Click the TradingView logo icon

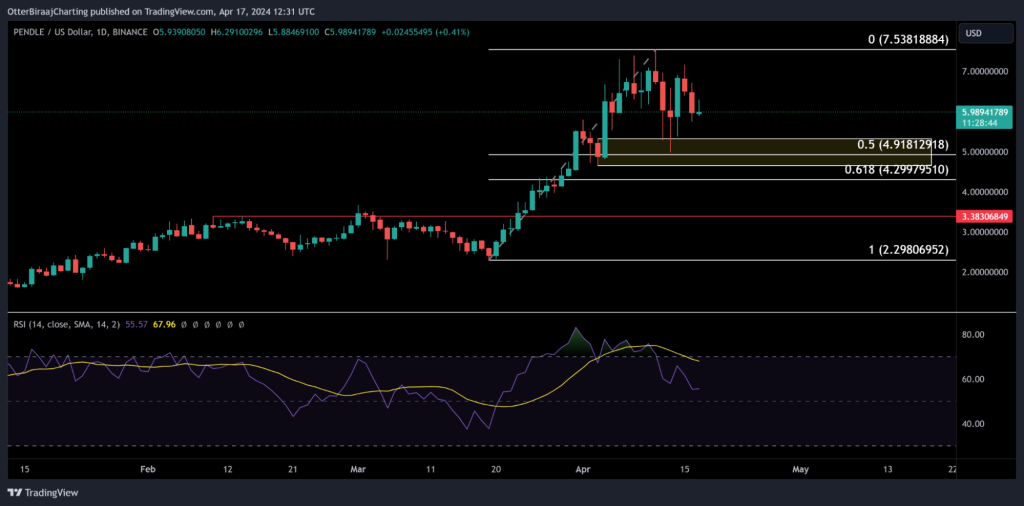click(x=15, y=493)
